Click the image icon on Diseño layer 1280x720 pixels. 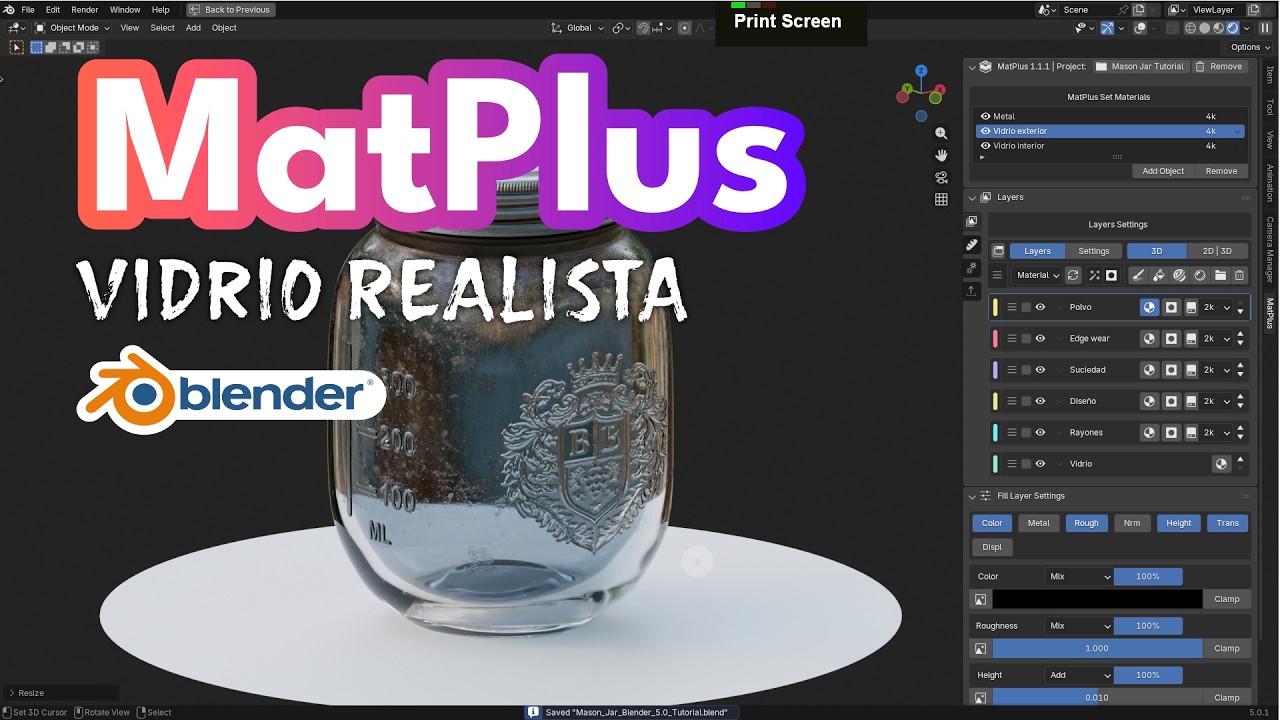click(1191, 401)
